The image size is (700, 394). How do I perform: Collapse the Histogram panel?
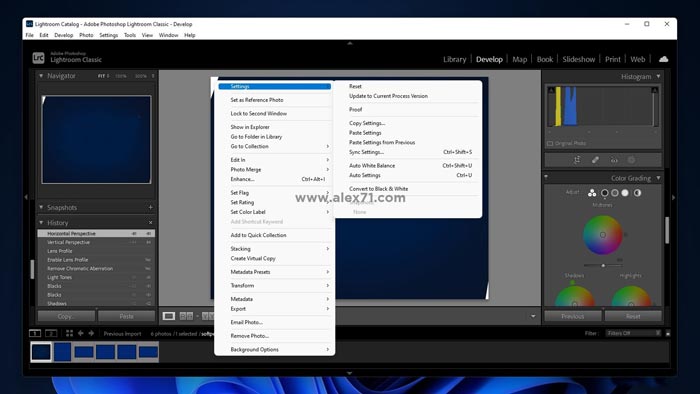click(x=658, y=77)
